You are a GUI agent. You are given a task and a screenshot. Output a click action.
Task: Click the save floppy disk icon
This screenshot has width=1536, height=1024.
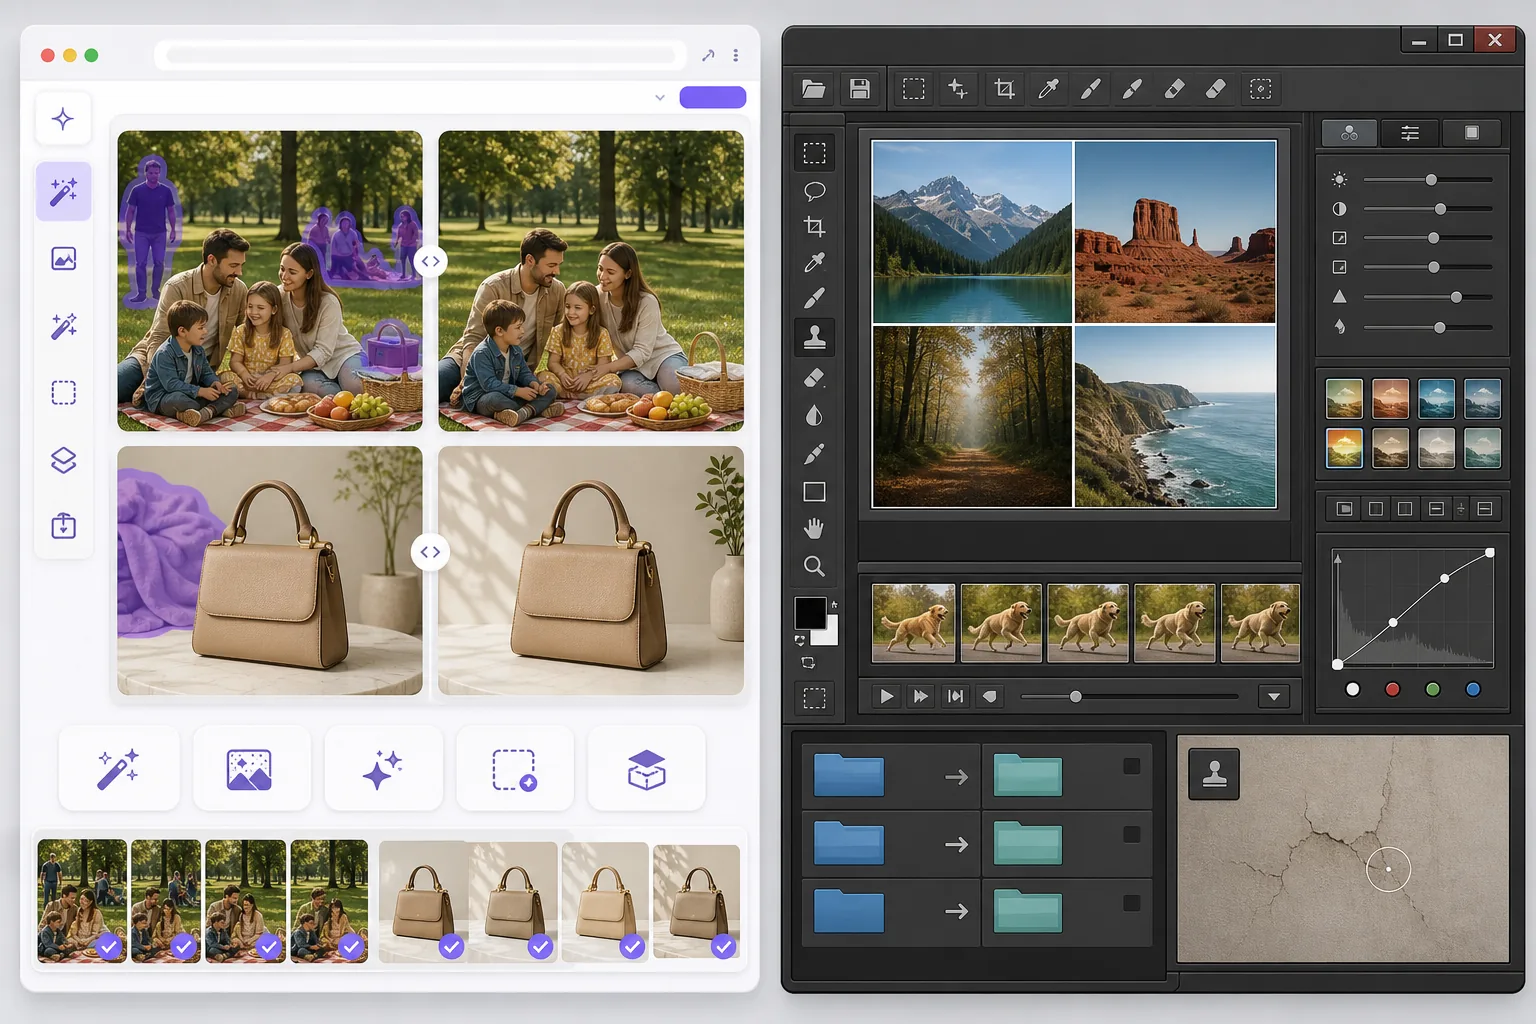coord(859,89)
